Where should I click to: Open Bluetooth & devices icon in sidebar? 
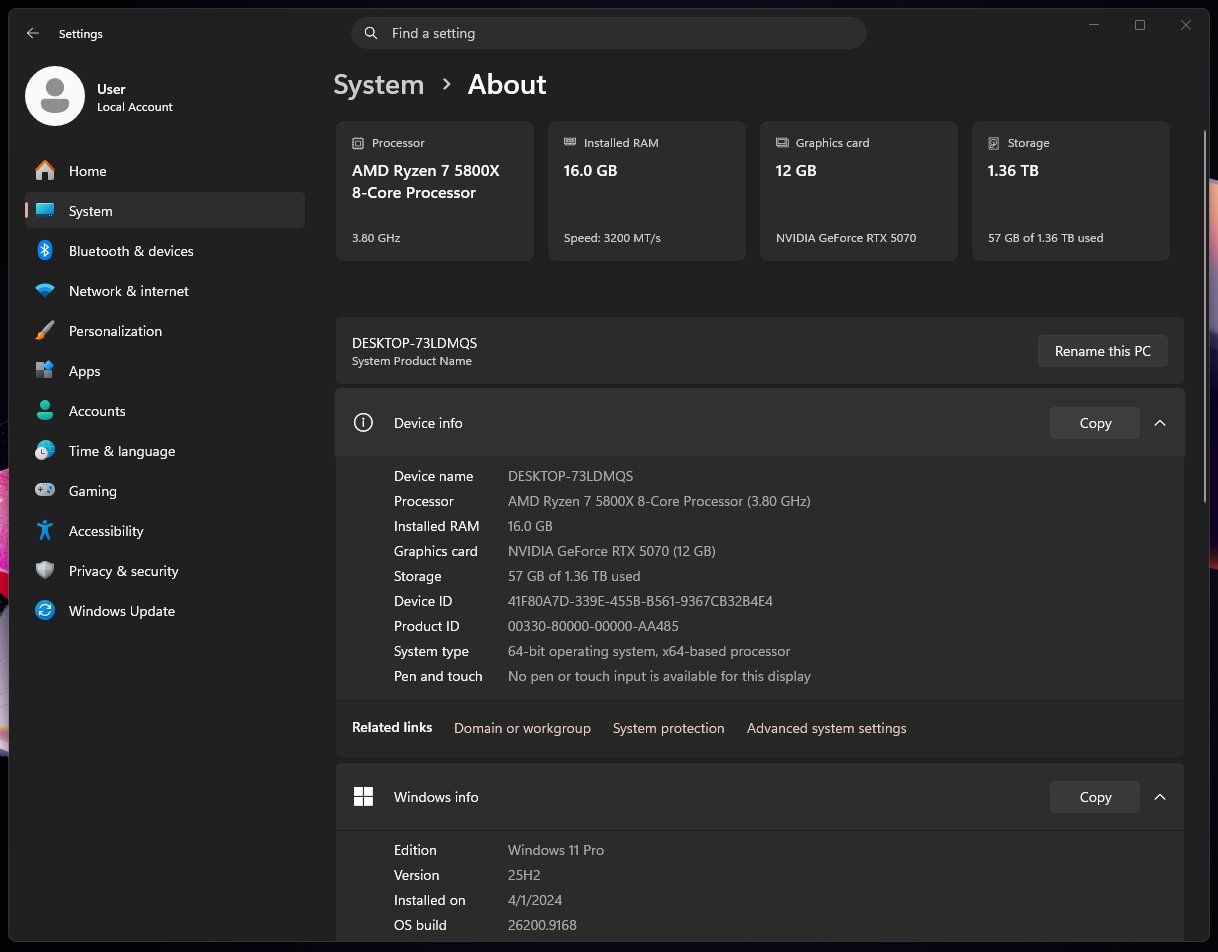click(45, 251)
